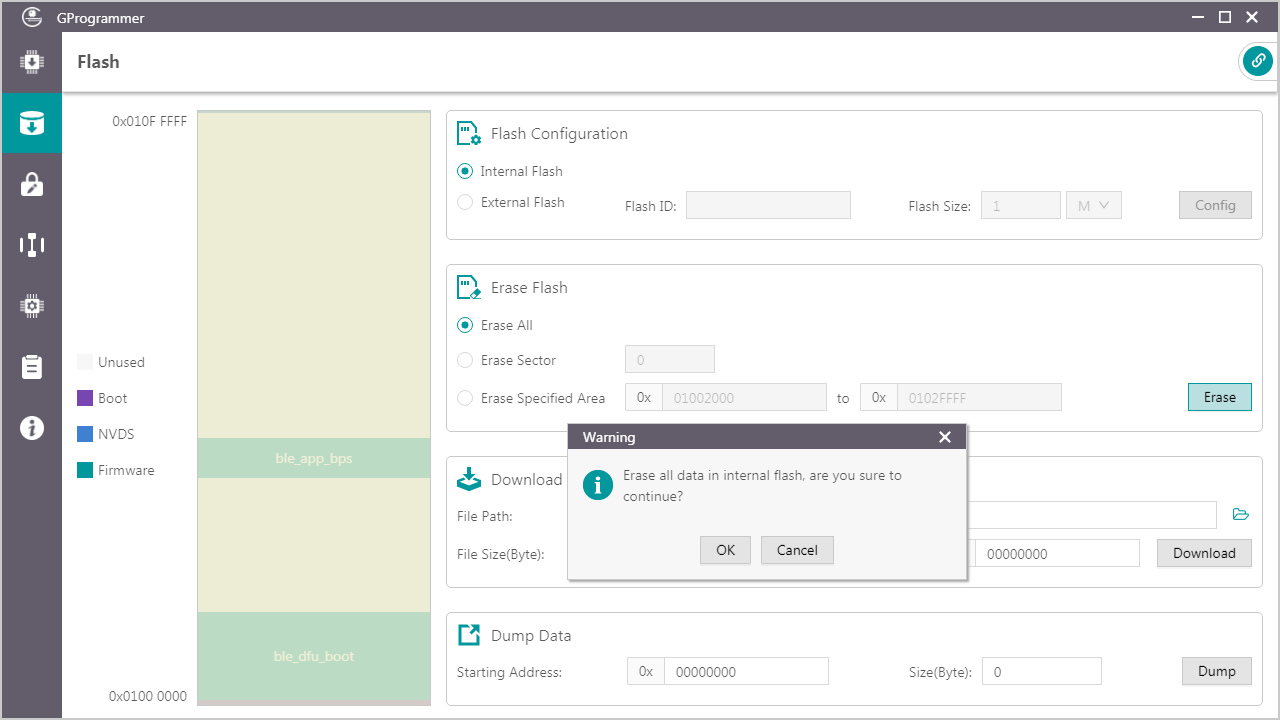Open the Help info sidebar icon

31,428
